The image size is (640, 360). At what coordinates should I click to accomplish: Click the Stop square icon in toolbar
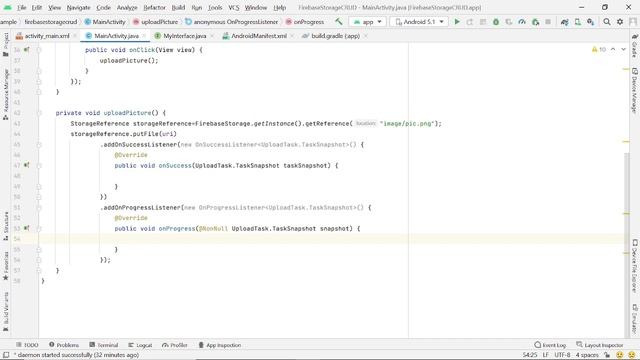click(x=548, y=22)
